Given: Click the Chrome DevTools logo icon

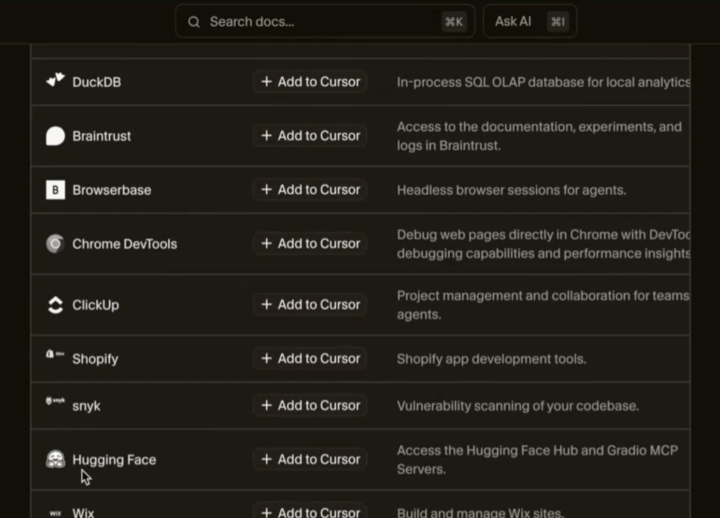Looking at the screenshot, I should (55, 243).
